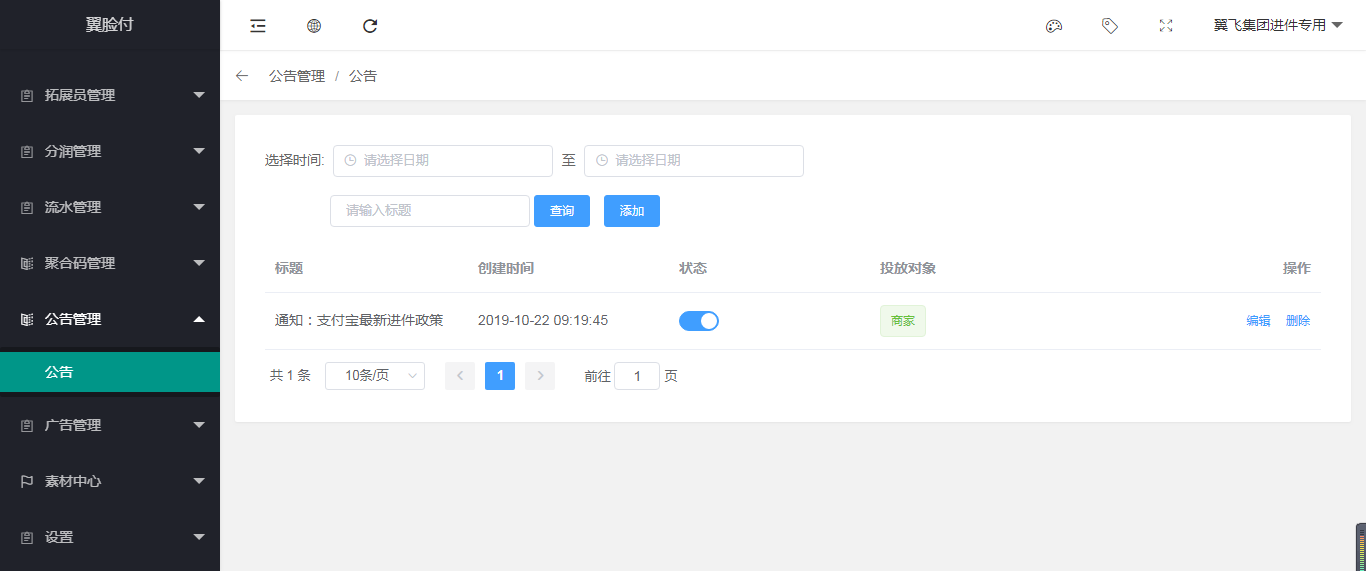Screen dimensions: 1366x571
Task: Click the previous page arrow button
Action: 460,376
